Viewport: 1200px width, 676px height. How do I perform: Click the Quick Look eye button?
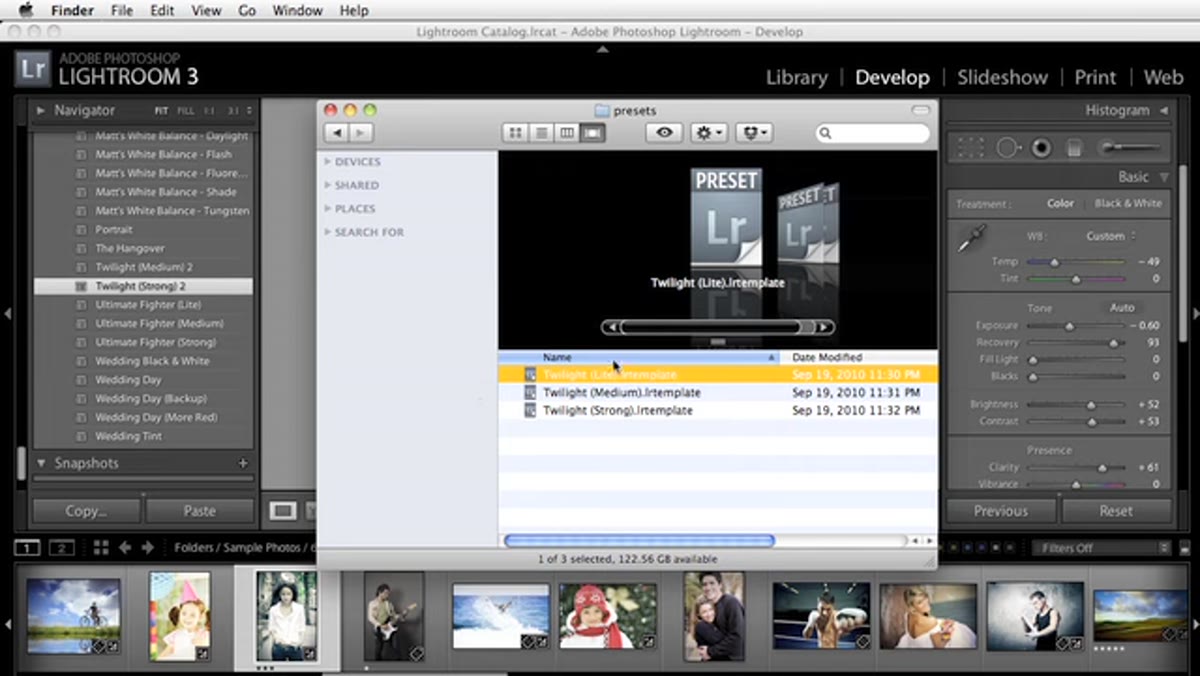(664, 132)
